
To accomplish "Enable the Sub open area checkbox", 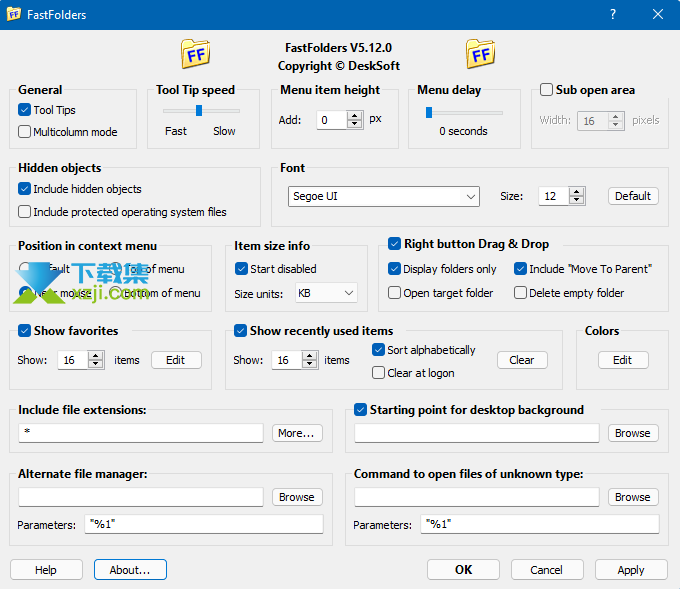I will [x=546, y=89].
